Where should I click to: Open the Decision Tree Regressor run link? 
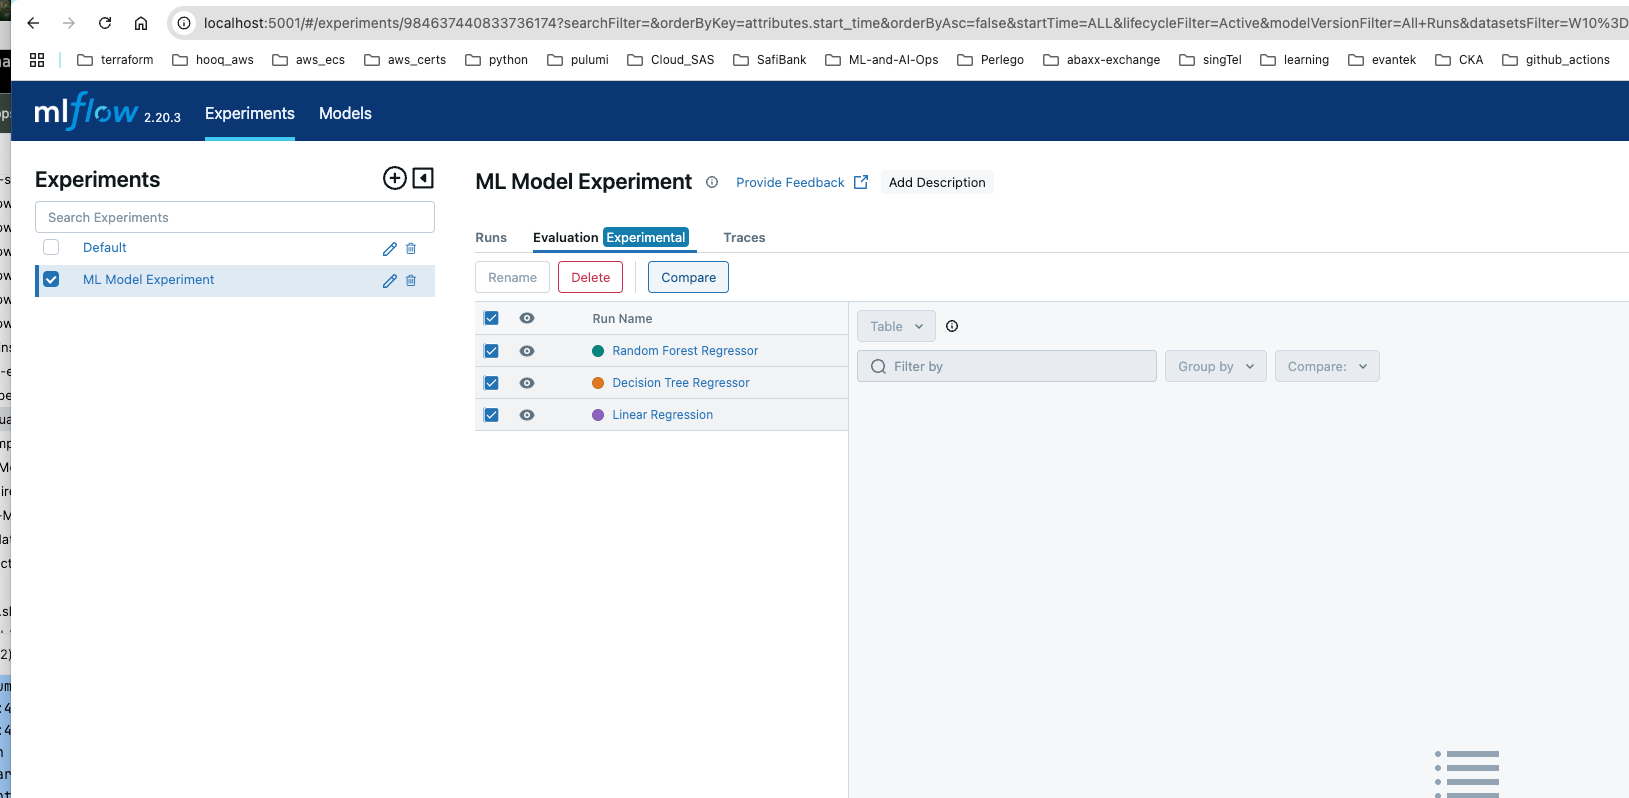681,383
